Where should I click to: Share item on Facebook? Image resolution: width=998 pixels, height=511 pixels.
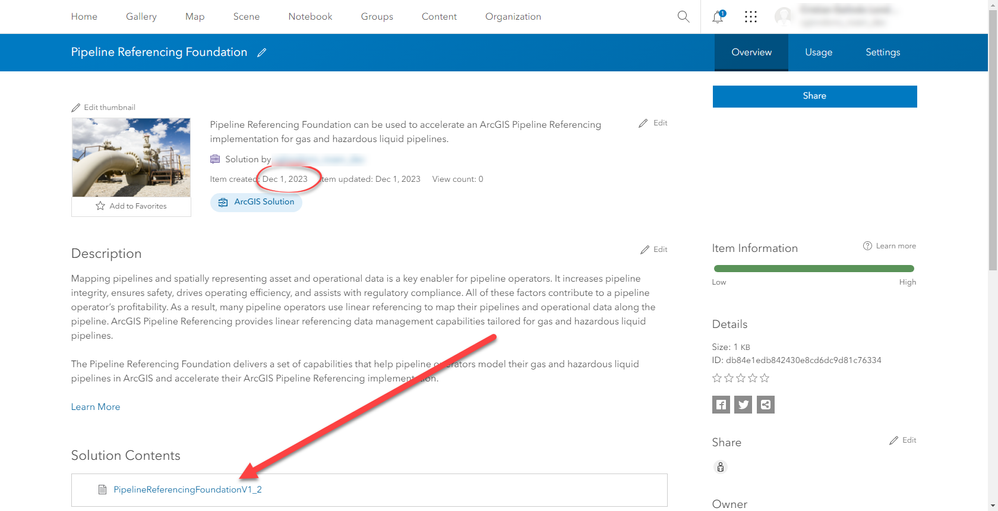(x=721, y=405)
